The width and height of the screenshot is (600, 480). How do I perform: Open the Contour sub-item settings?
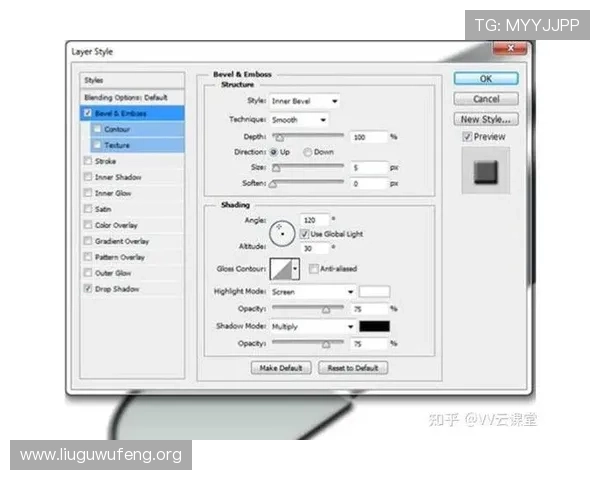137,129
